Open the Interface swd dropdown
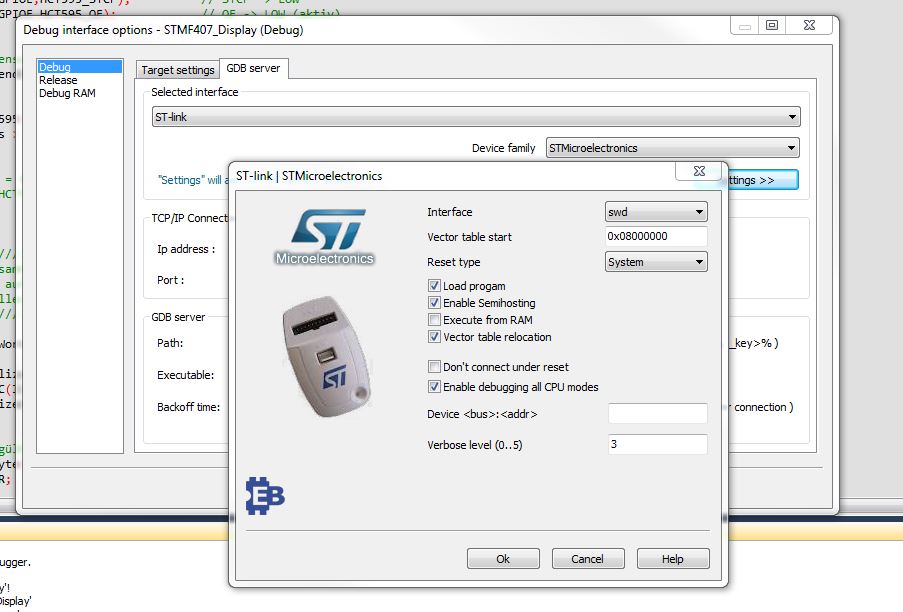The width and height of the screenshot is (903, 612). click(656, 212)
